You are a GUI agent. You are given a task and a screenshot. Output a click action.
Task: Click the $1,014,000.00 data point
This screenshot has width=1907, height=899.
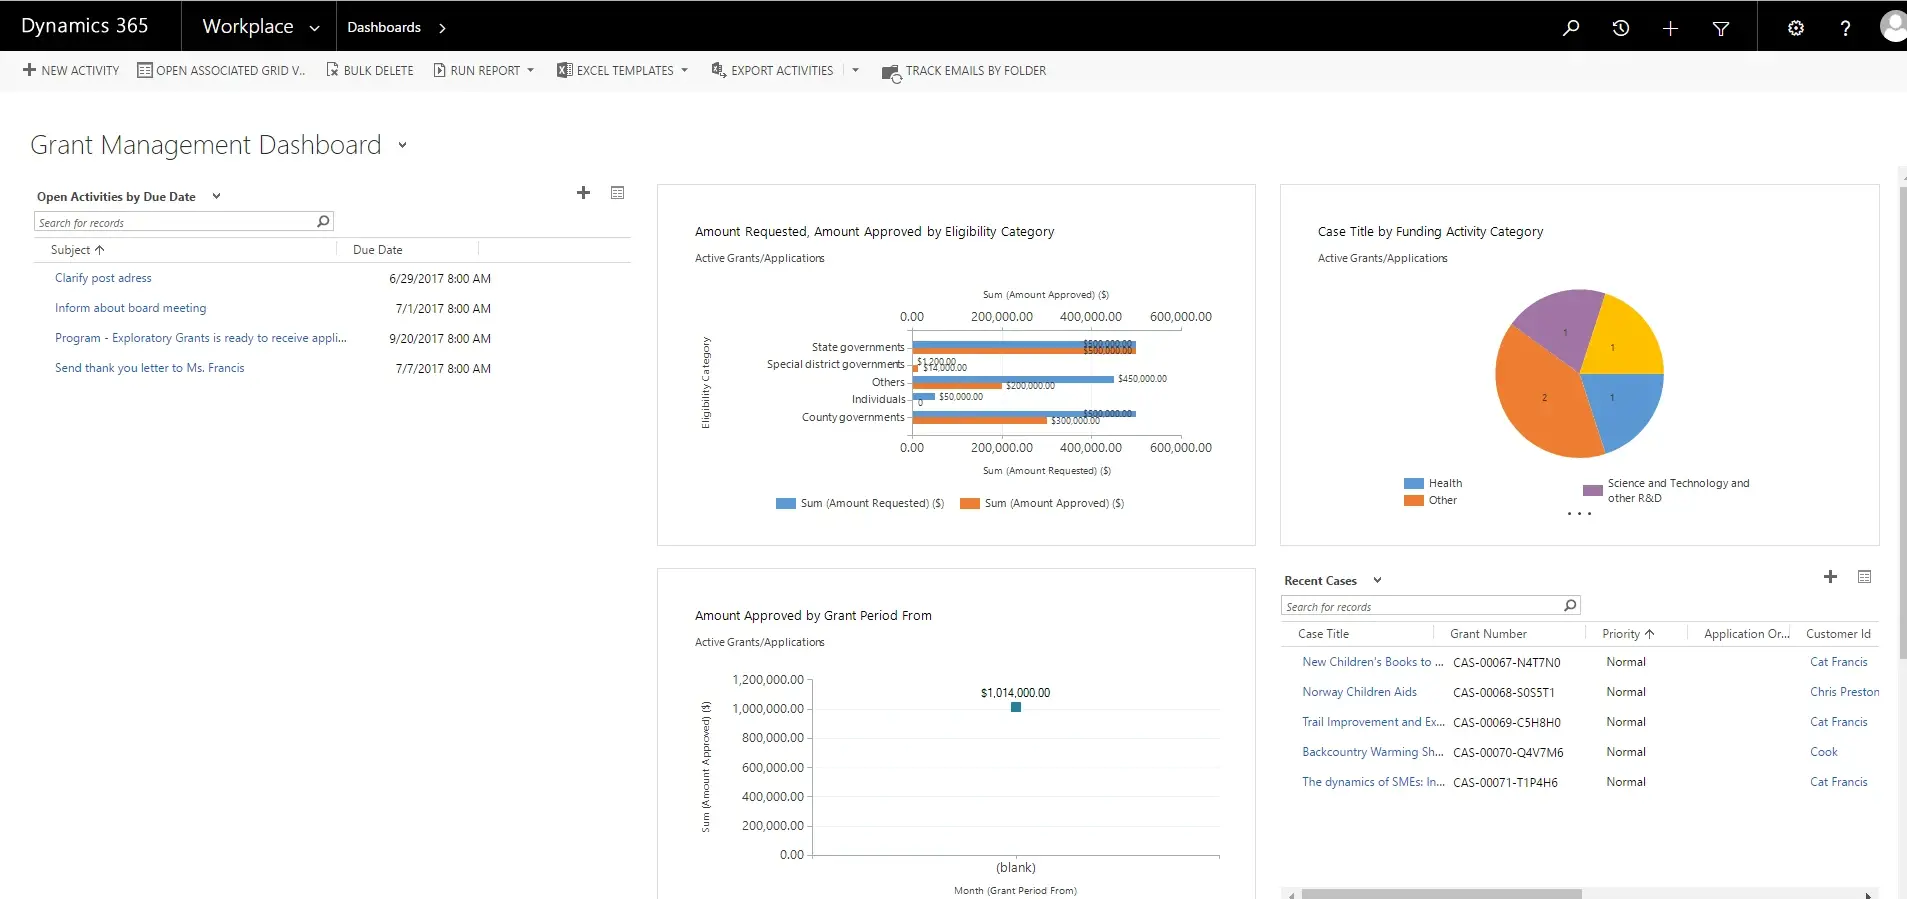(x=1016, y=707)
